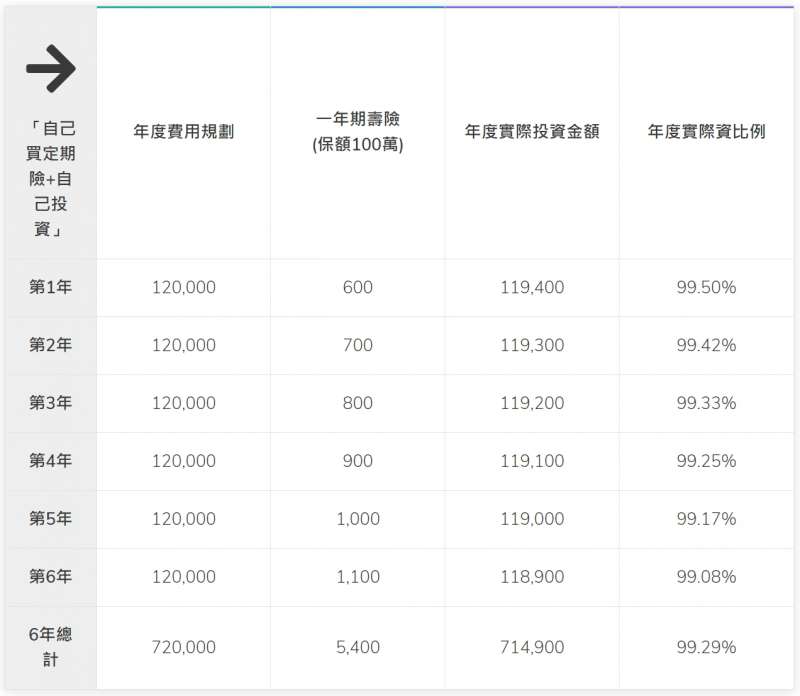
Task: Select the 119,100 investment amount cell
Action: 532,461
